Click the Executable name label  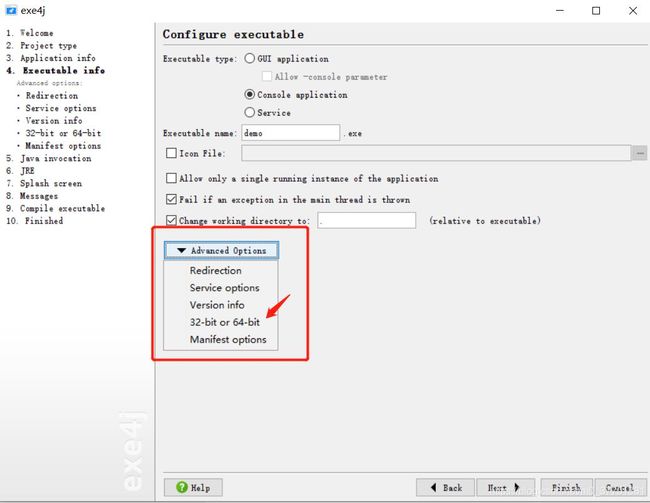coord(200,133)
